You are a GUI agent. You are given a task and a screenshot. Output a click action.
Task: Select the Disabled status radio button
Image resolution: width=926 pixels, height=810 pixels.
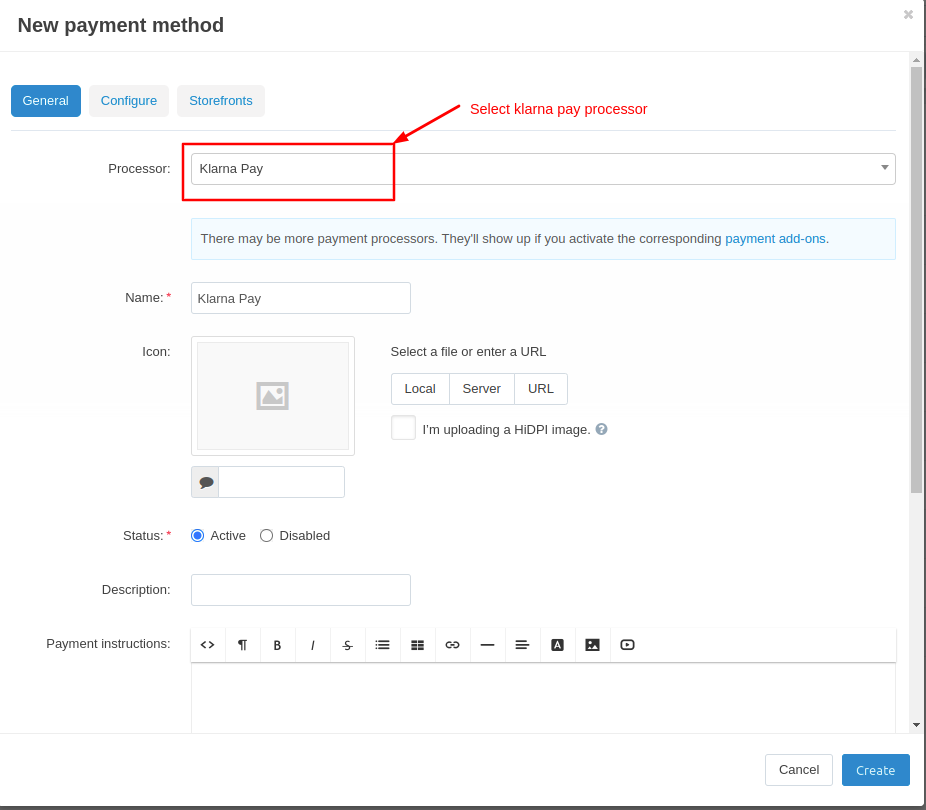point(266,535)
